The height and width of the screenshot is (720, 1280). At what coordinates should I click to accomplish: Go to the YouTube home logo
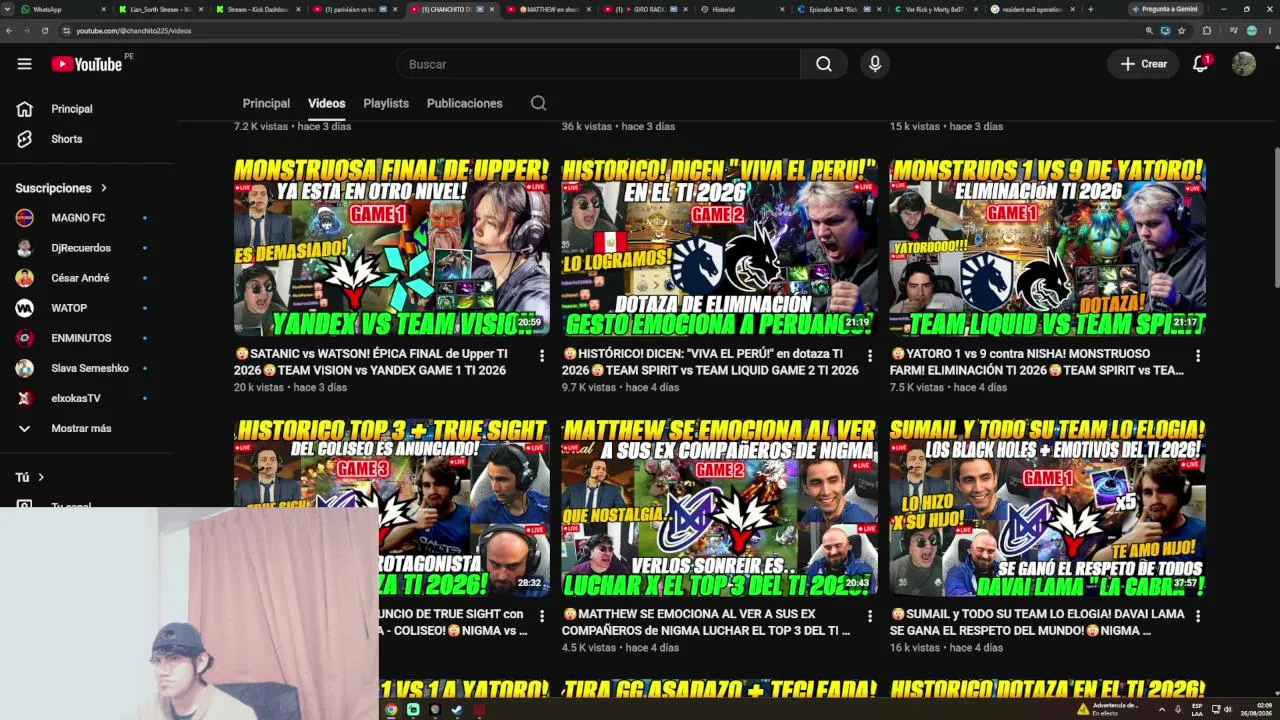click(x=86, y=64)
